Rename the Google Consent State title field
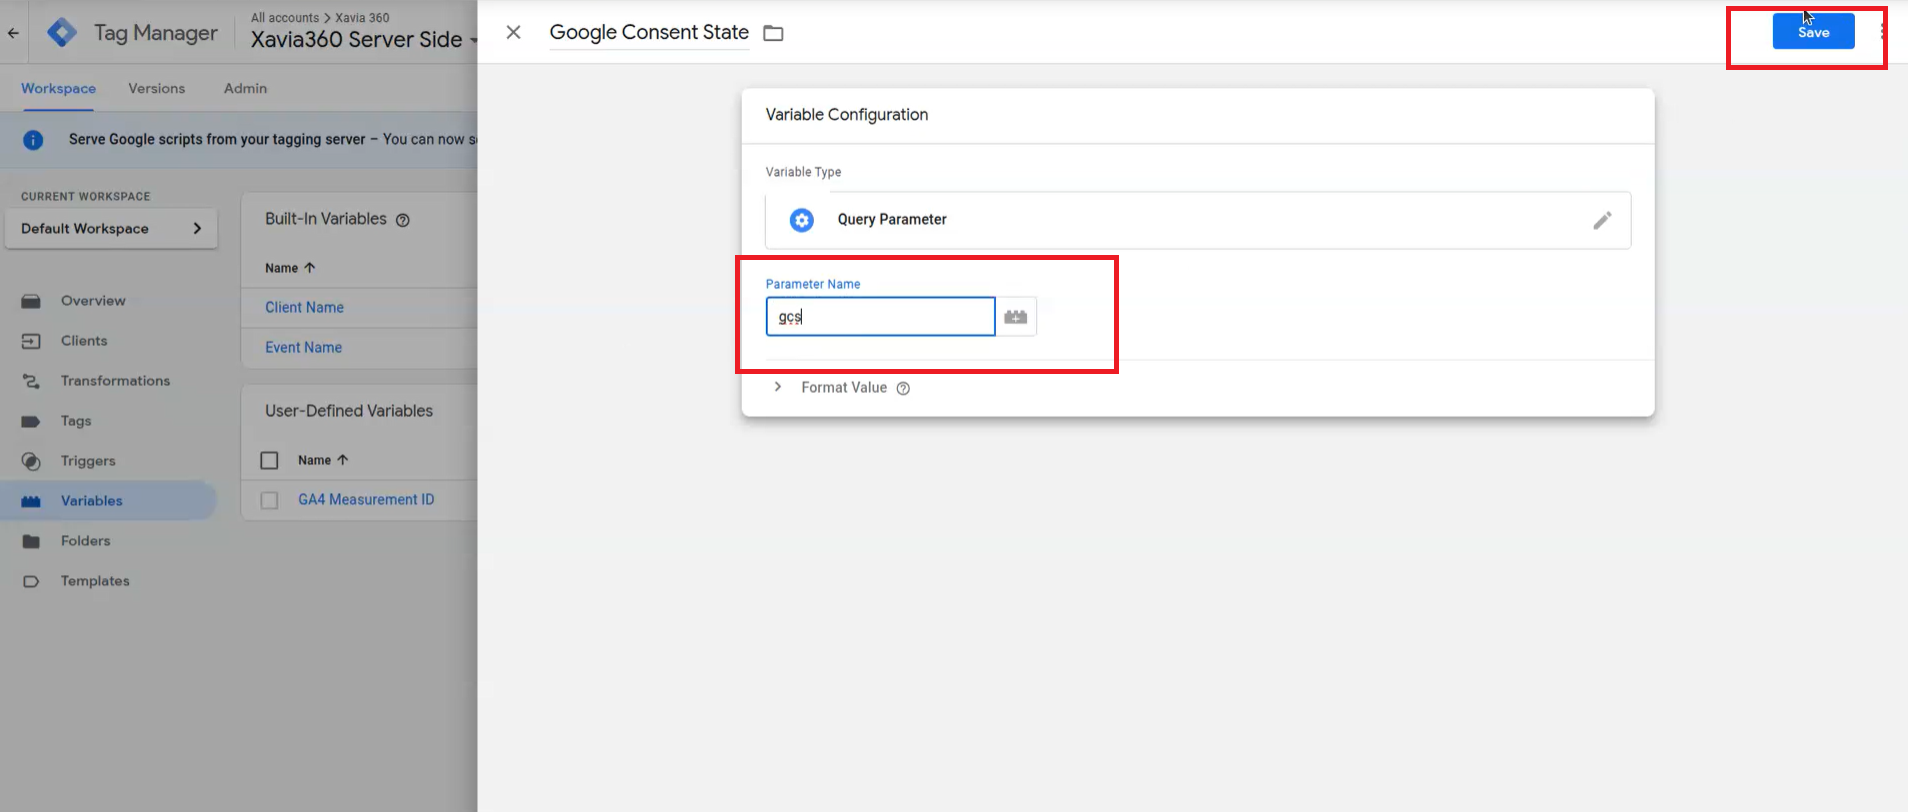This screenshot has width=1908, height=812. point(649,33)
